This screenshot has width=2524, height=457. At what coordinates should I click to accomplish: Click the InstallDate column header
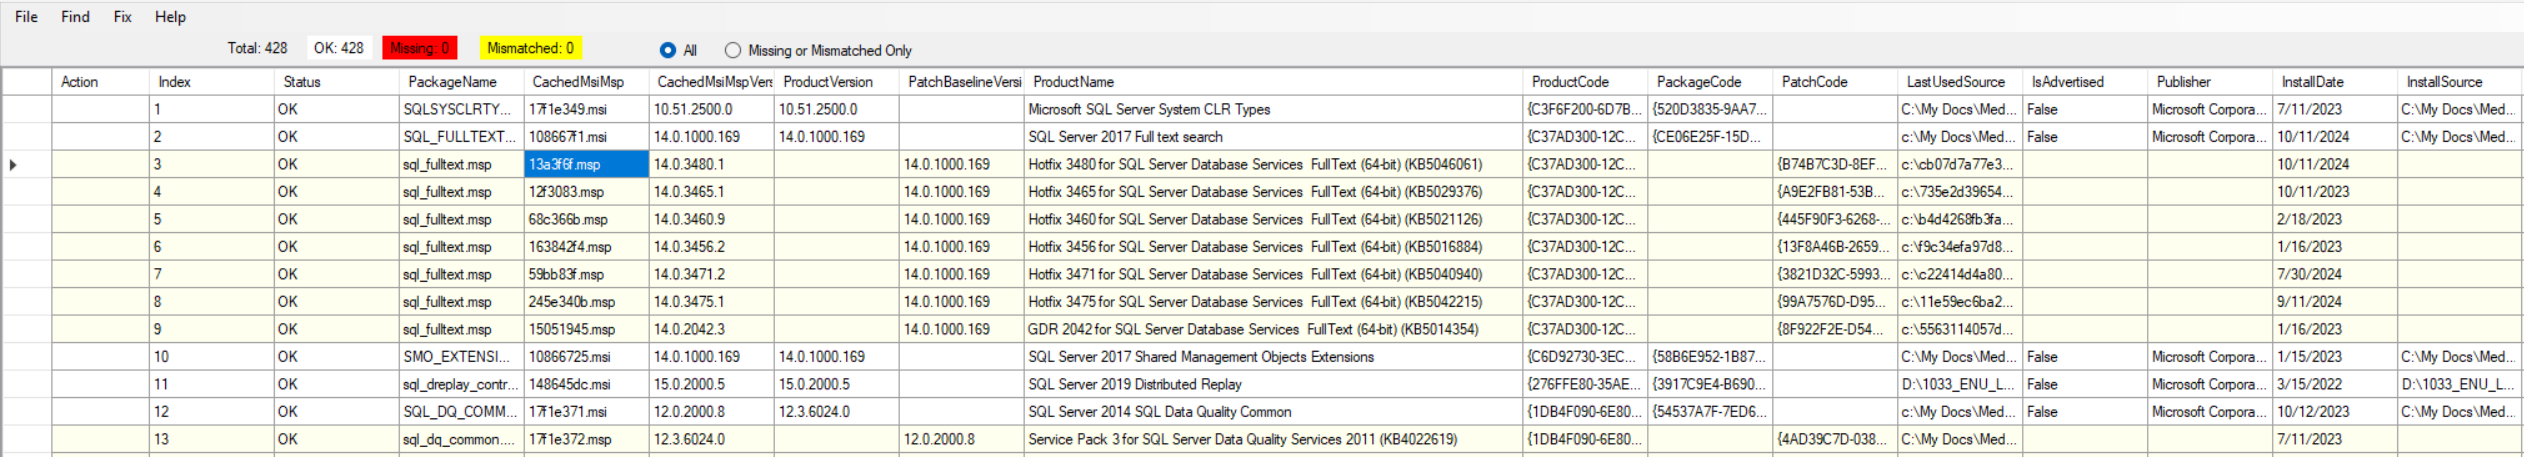pos(2312,82)
